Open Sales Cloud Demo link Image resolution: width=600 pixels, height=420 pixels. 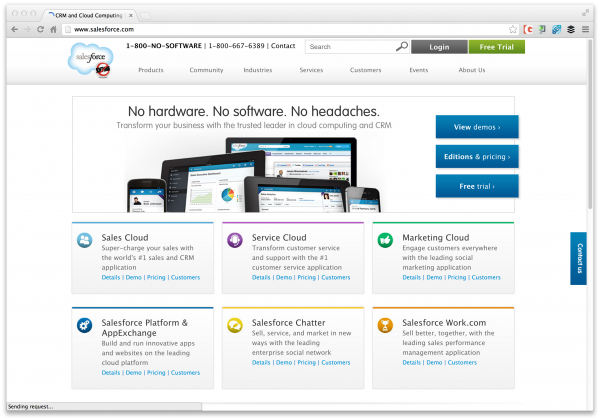(x=134, y=277)
